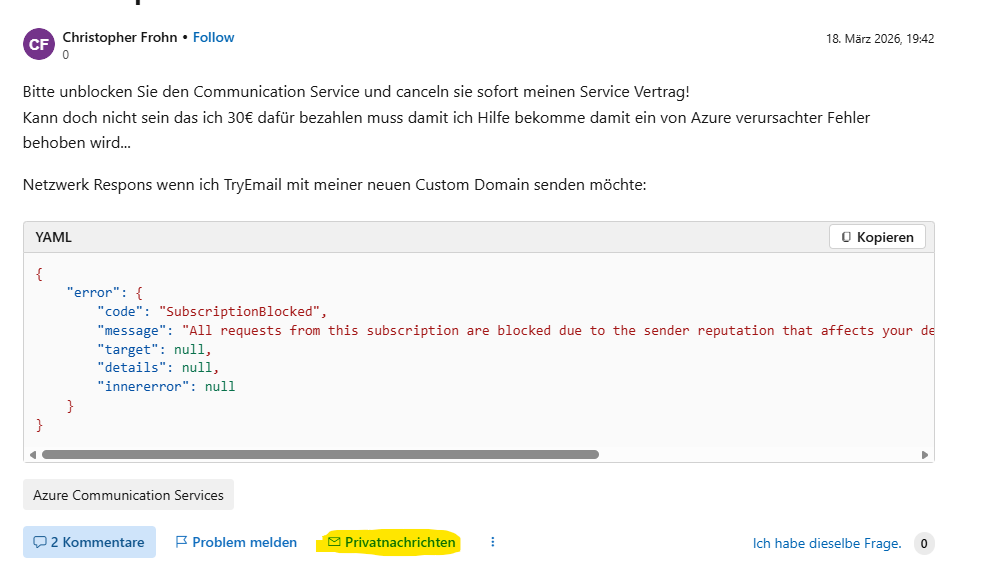Click the left scroll arrow of code block
This screenshot has width=994, height=579.
(33, 455)
